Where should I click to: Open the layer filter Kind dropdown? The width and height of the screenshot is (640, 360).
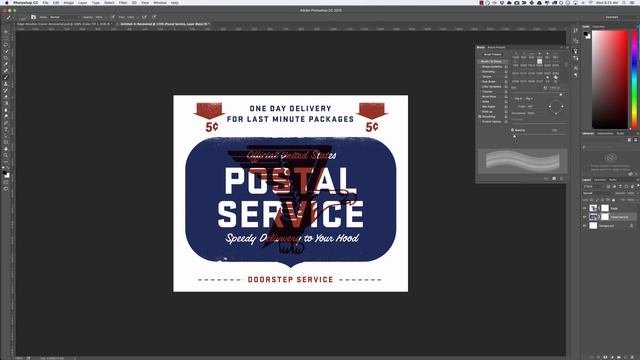pyautogui.click(x=593, y=186)
